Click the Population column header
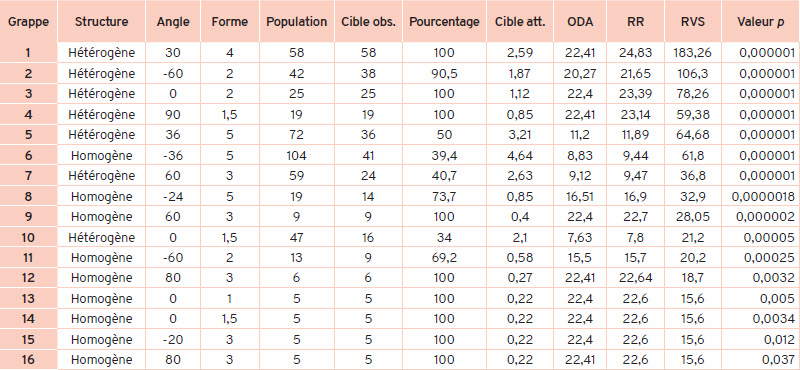This screenshot has height=370, width=800. (296, 22)
